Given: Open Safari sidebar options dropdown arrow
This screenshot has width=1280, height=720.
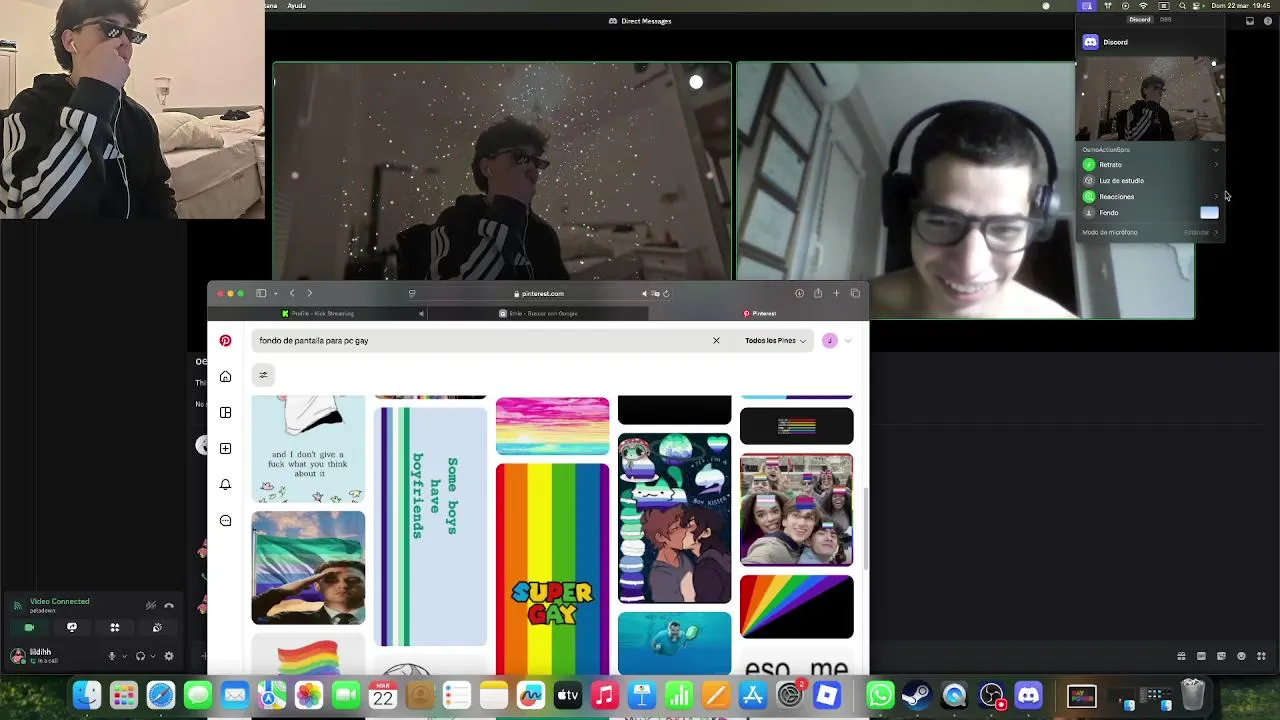Looking at the screenshot, I should click(275, 293).
